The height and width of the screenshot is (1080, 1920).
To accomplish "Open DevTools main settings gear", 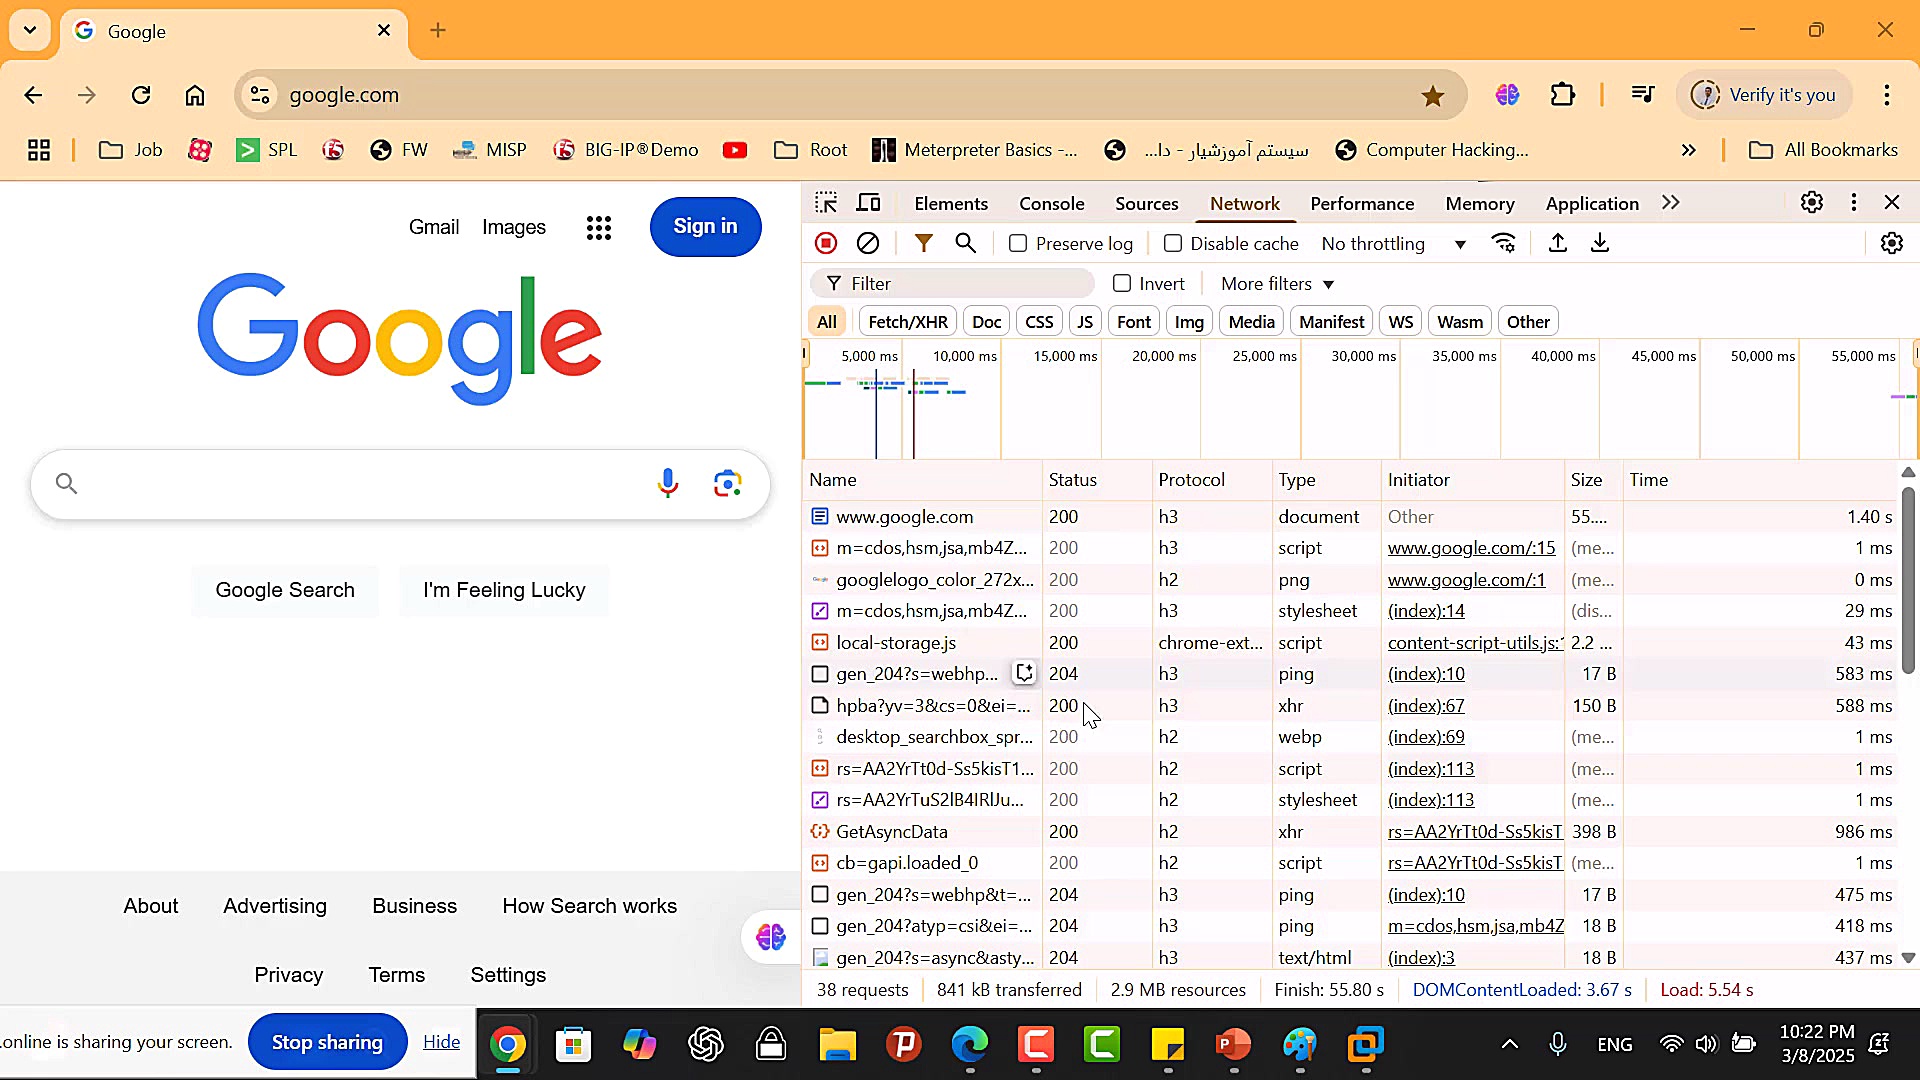I will click(1812, 203).
